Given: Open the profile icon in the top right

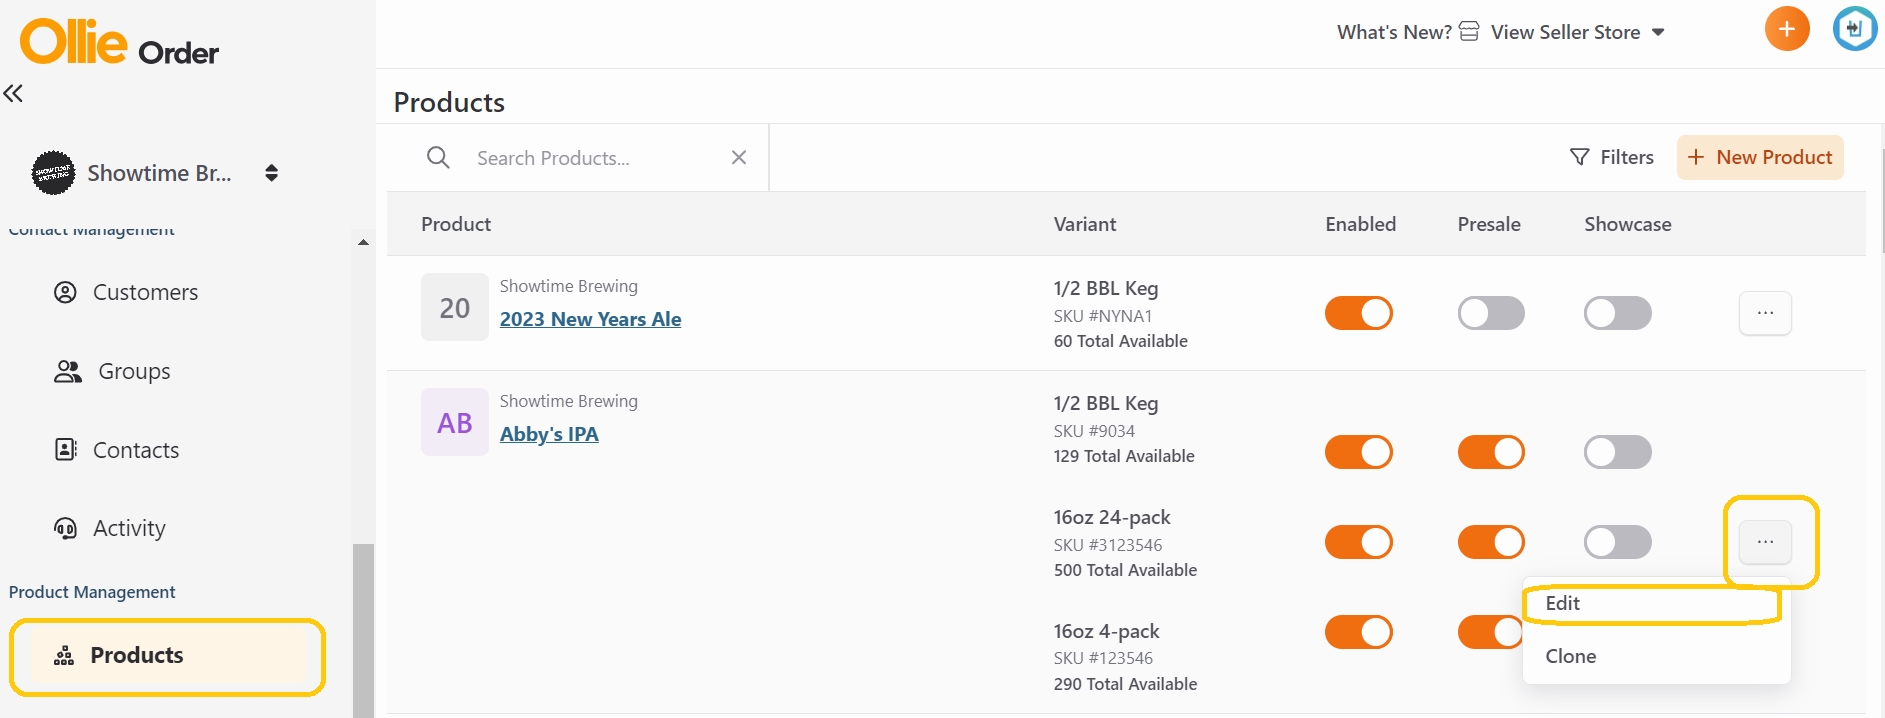Looking at the screenshot, I should pos(1855,29).
